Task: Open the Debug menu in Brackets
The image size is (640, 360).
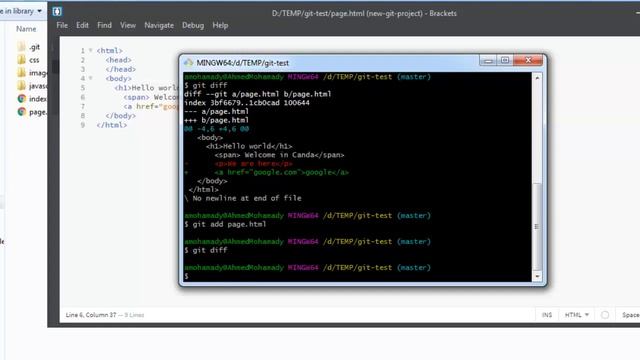Action: click(x=193, y=25)
